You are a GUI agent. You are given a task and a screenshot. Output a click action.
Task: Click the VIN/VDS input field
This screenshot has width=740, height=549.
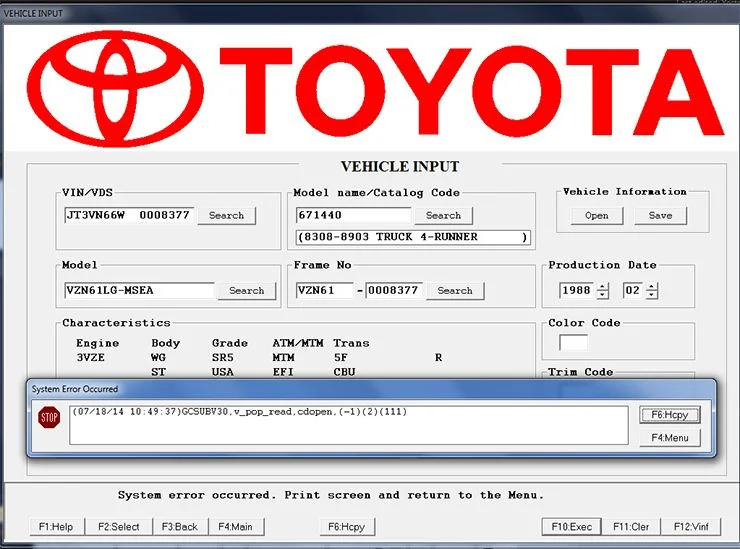pos(129,215)
